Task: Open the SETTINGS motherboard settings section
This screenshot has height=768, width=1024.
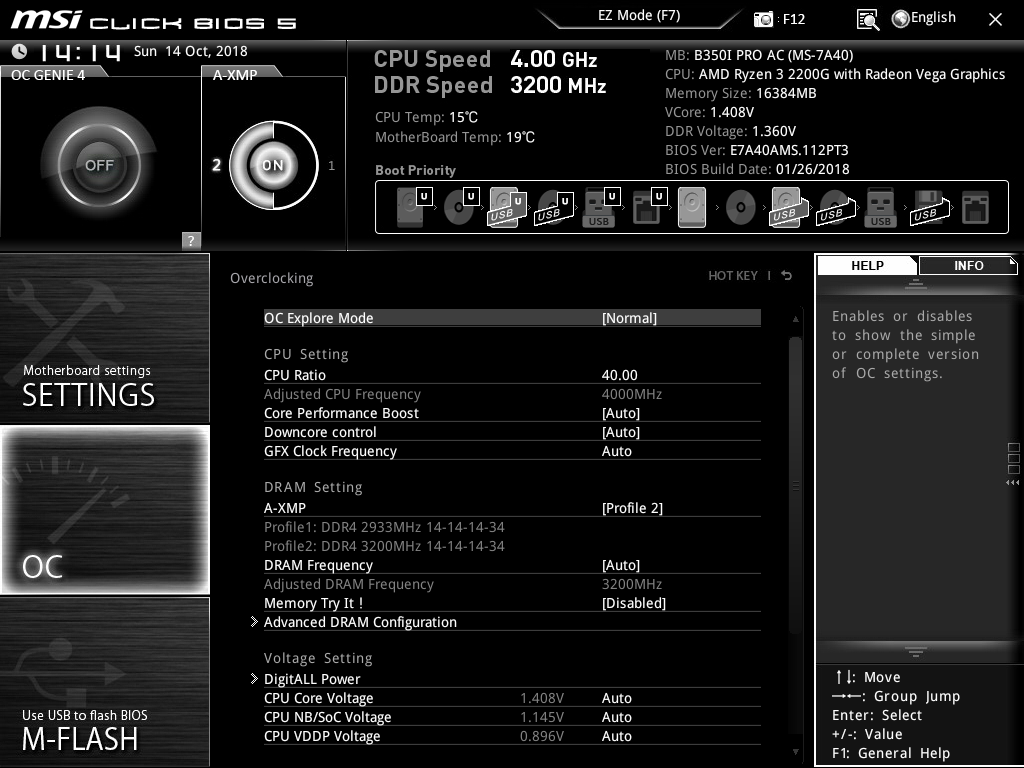Action: pyautogui.click(x=104, y=338)
